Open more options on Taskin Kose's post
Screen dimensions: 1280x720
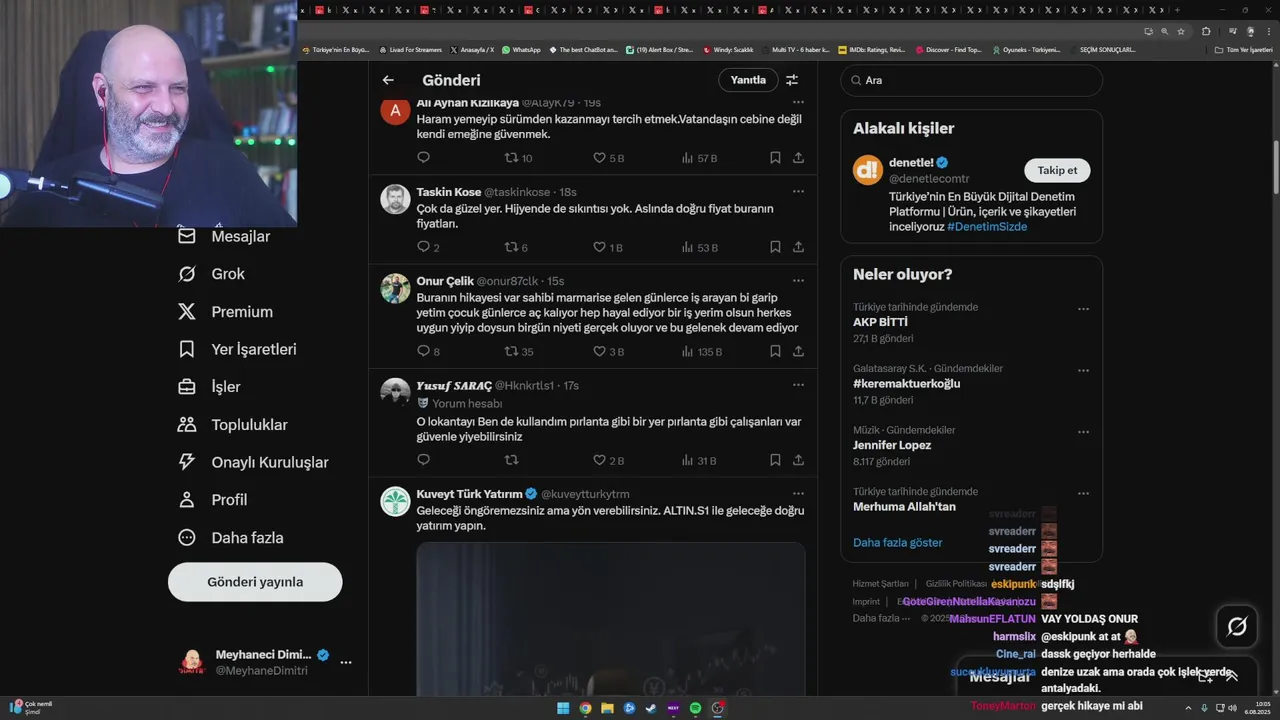pos(798,191)
